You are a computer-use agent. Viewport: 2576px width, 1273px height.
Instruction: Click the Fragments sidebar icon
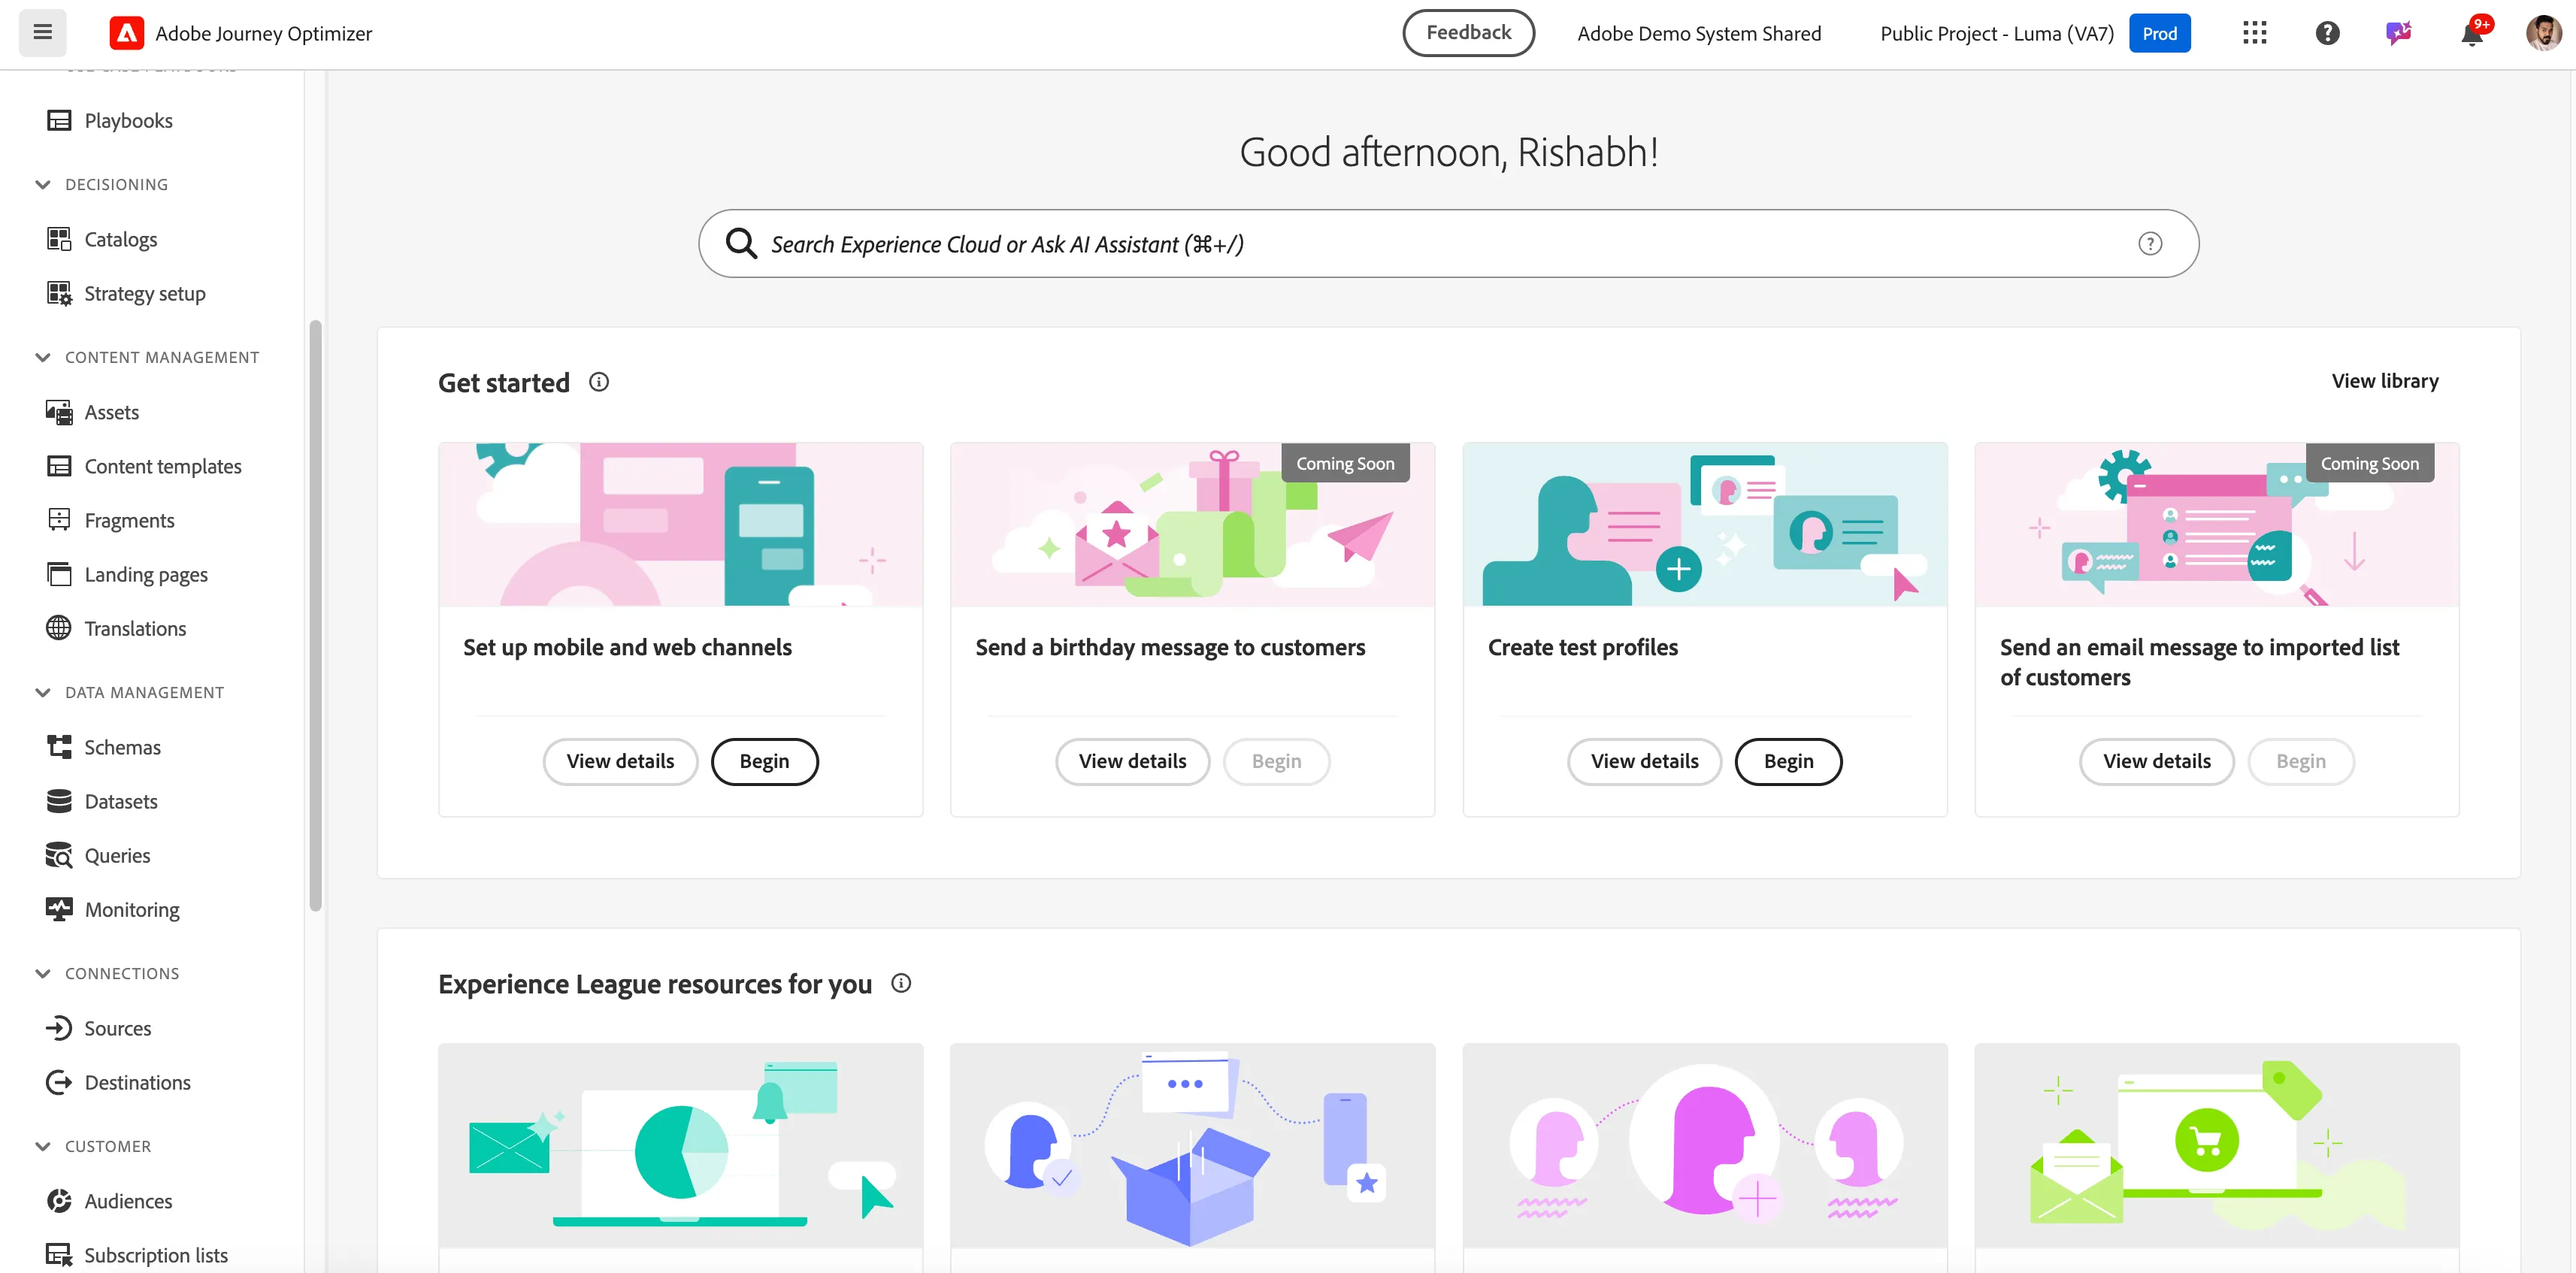(59, 520)
